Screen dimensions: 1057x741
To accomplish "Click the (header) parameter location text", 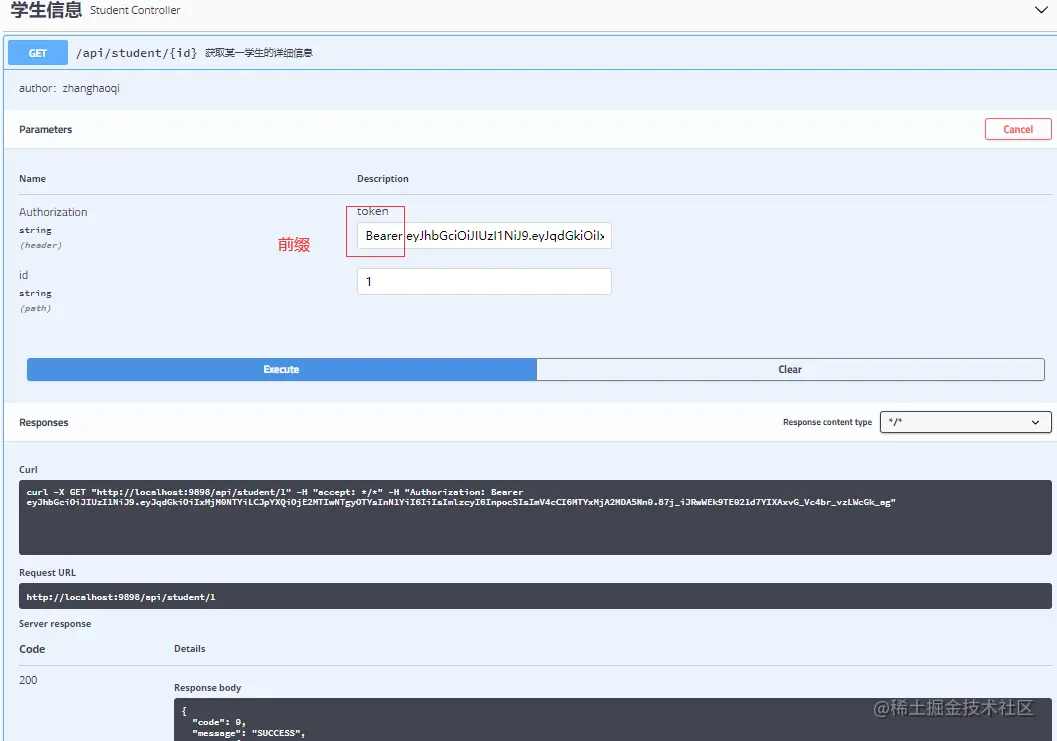I will [x=40, y=245].
